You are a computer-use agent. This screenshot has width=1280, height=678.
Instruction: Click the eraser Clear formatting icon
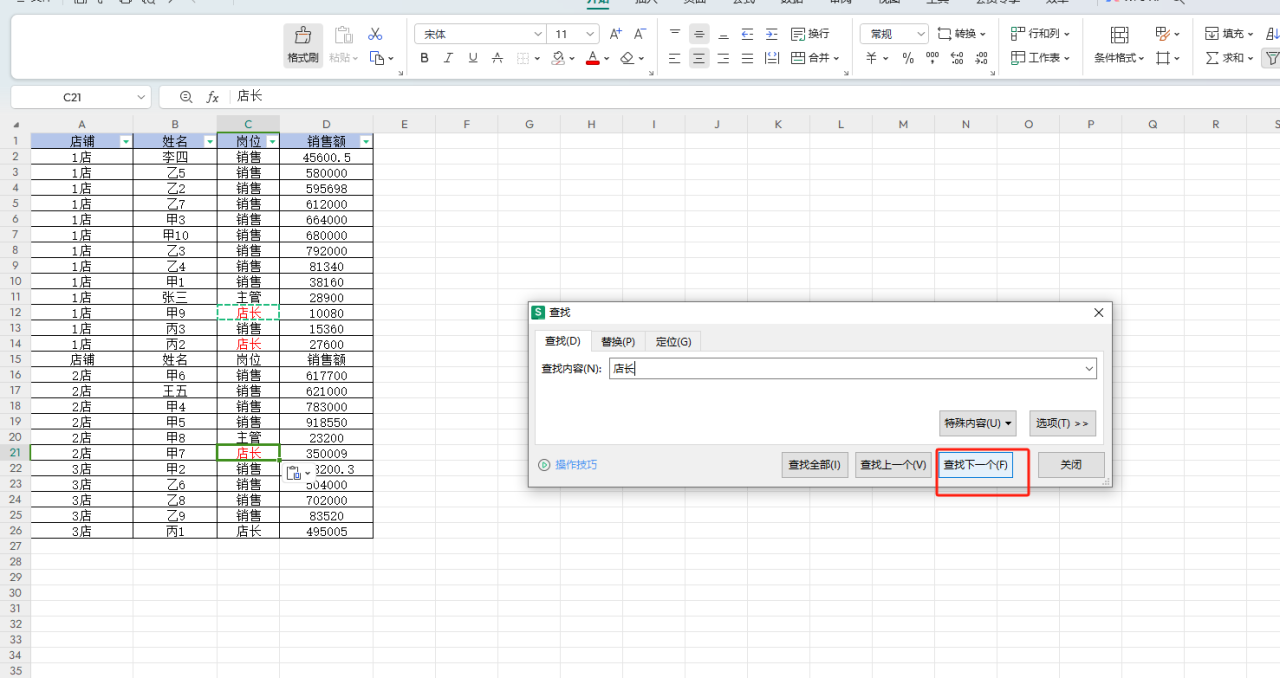627,58
